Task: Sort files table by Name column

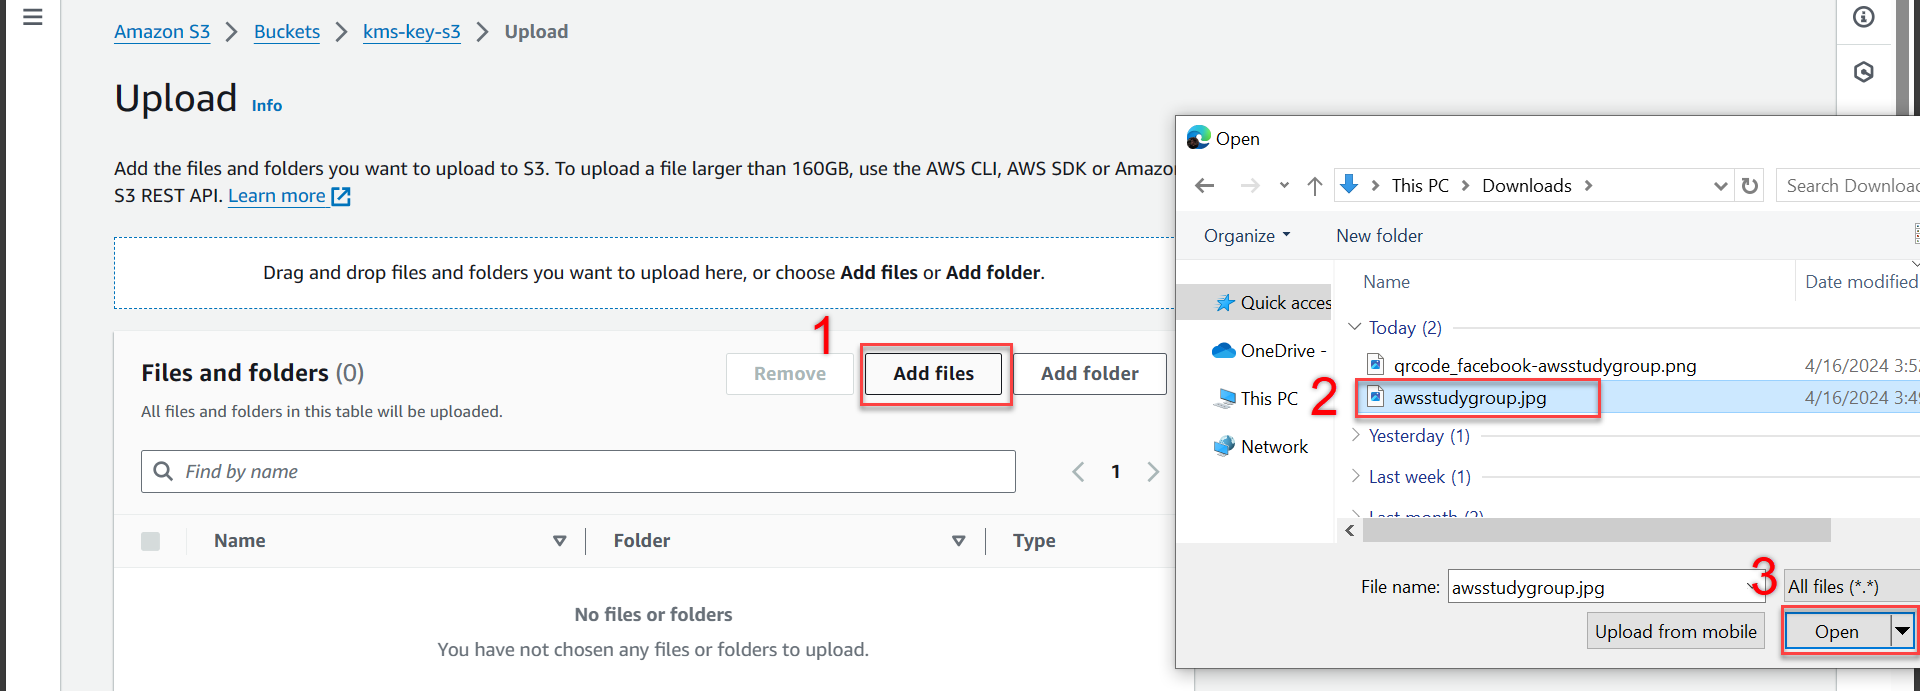Action: (559, 541)
